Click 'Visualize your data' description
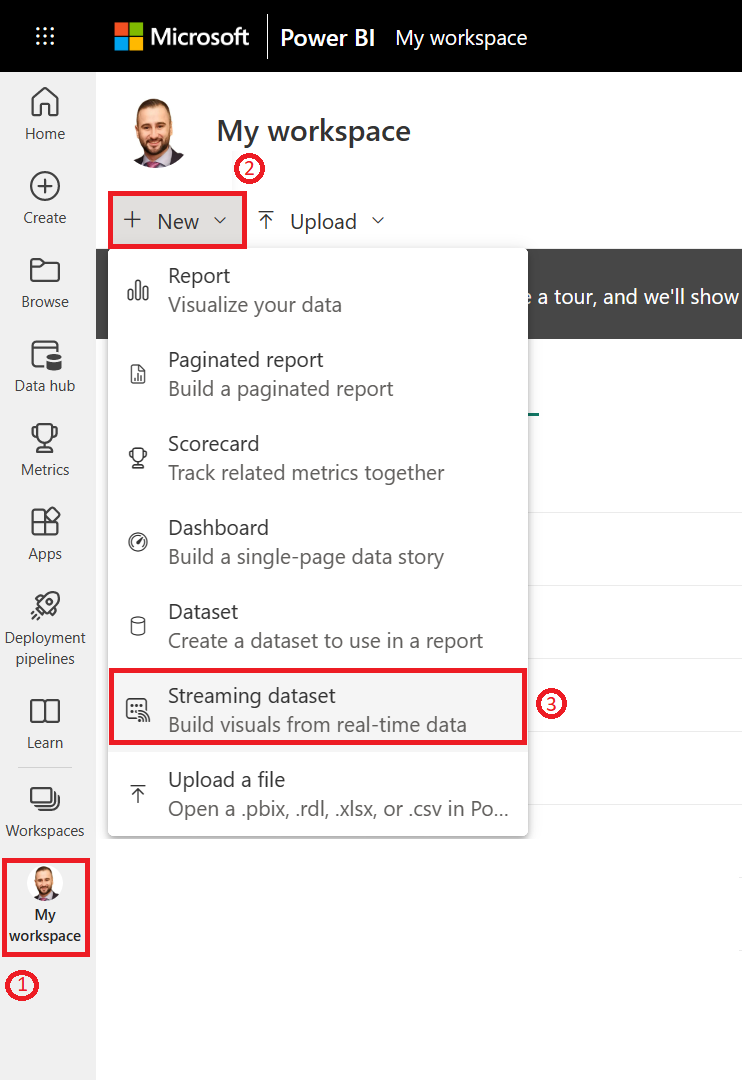Screen dimensions: 742x1080 [255, 304]
